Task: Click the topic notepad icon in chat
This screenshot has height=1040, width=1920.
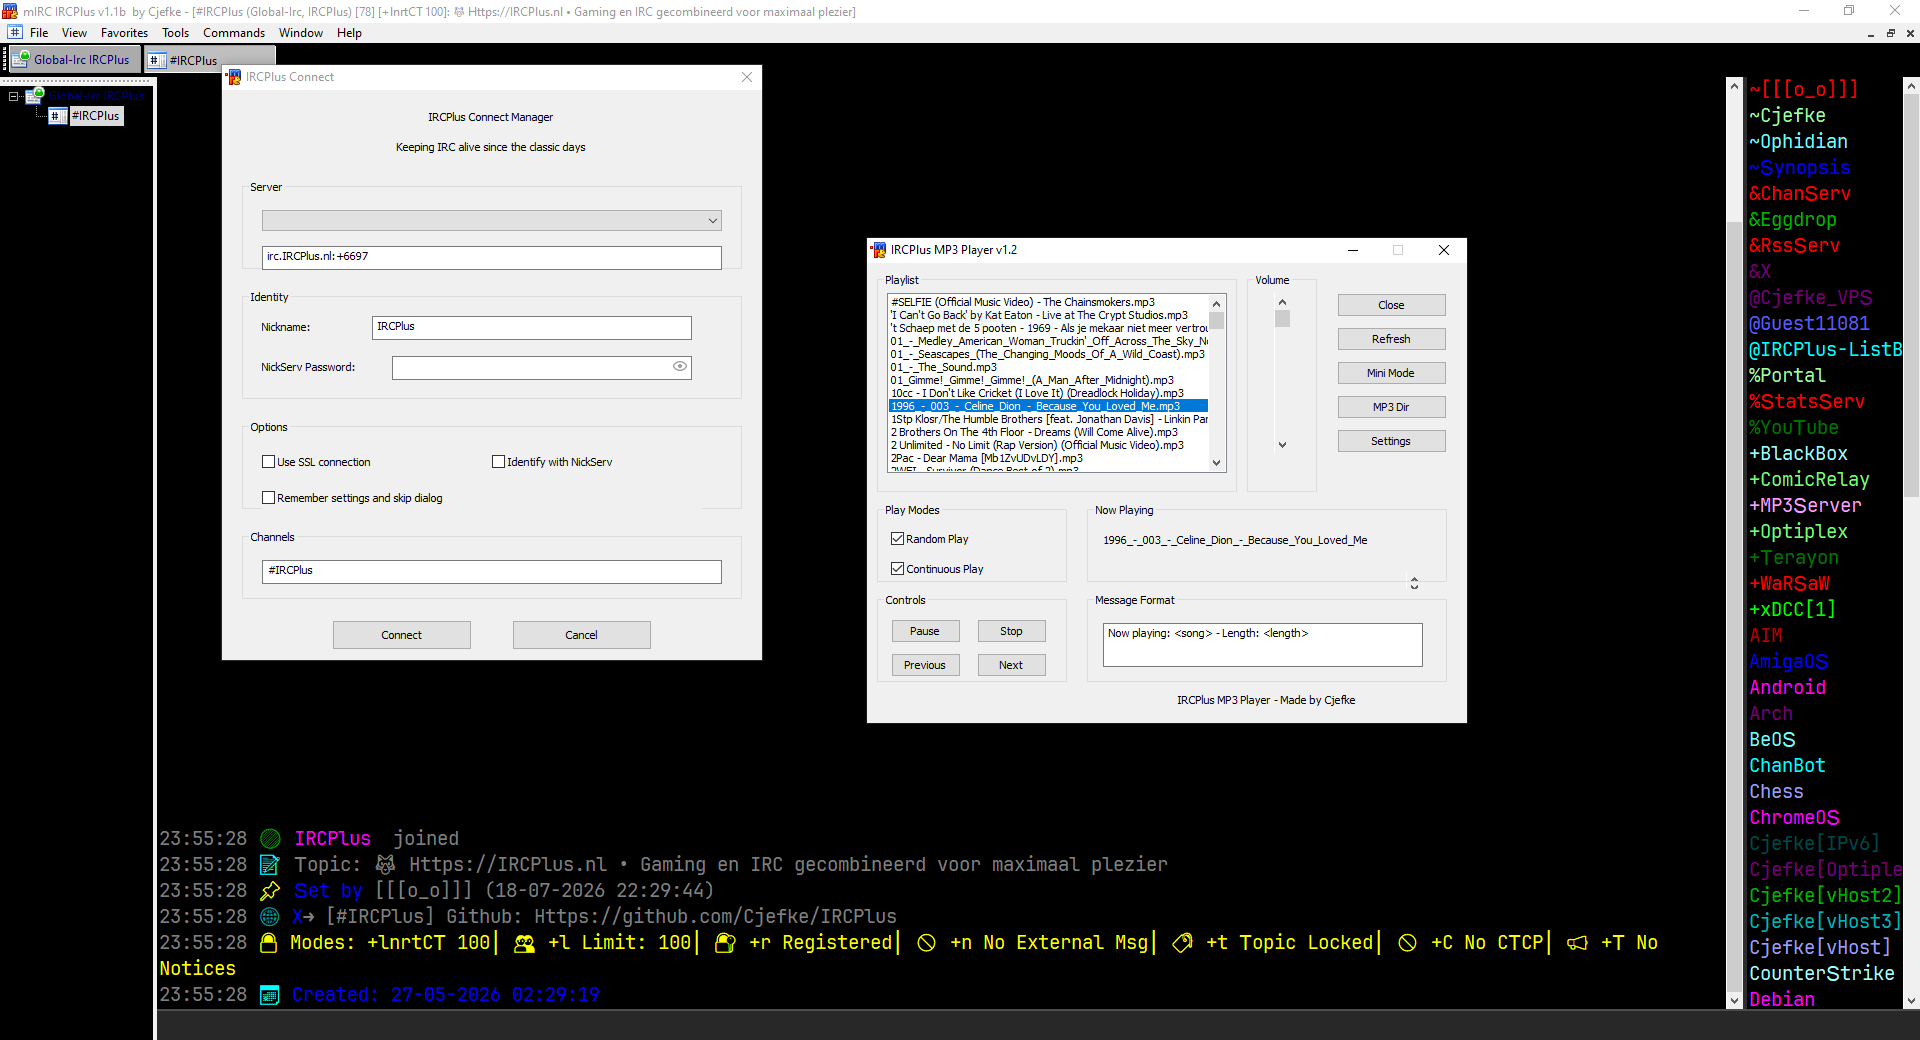Action: (270, 865)
